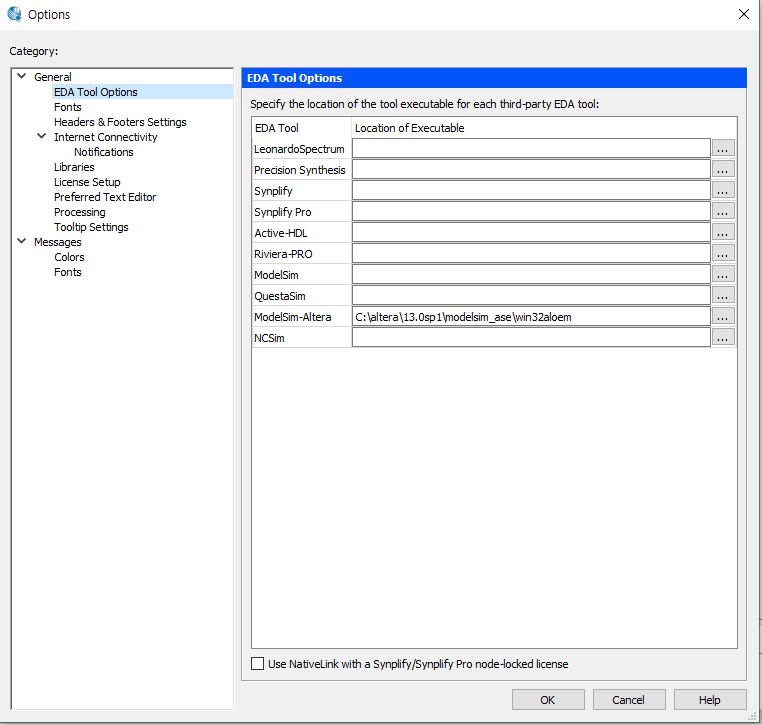Click the ModelSim-Altera tool name cell
The height and width of the screenshot is (725, 762).
(301, 317)
